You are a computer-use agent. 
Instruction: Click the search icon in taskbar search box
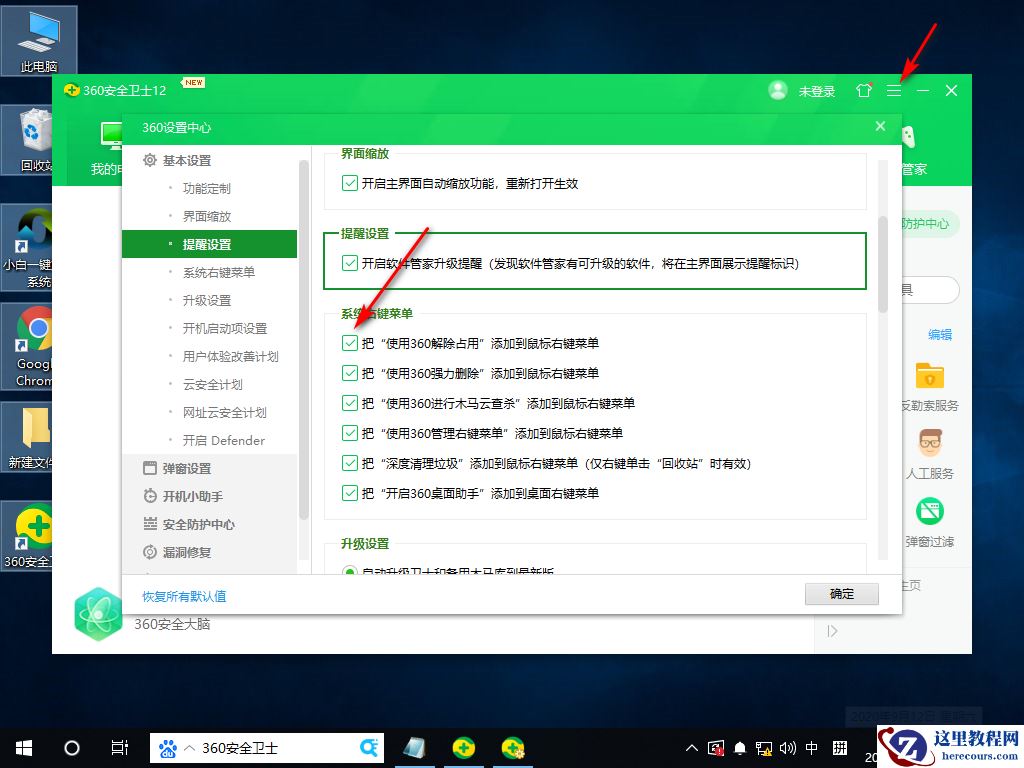point(369,748)
